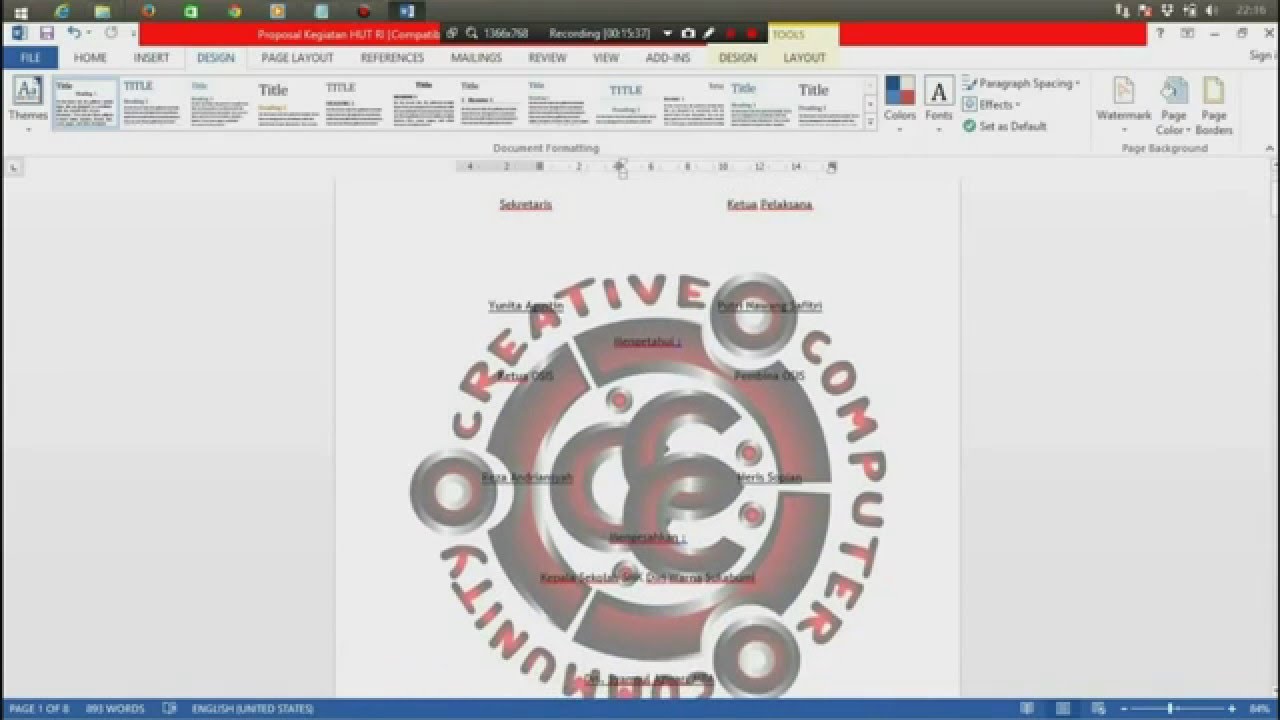
Task: Open the Themes gallery
Action: (x=28, y=104)
